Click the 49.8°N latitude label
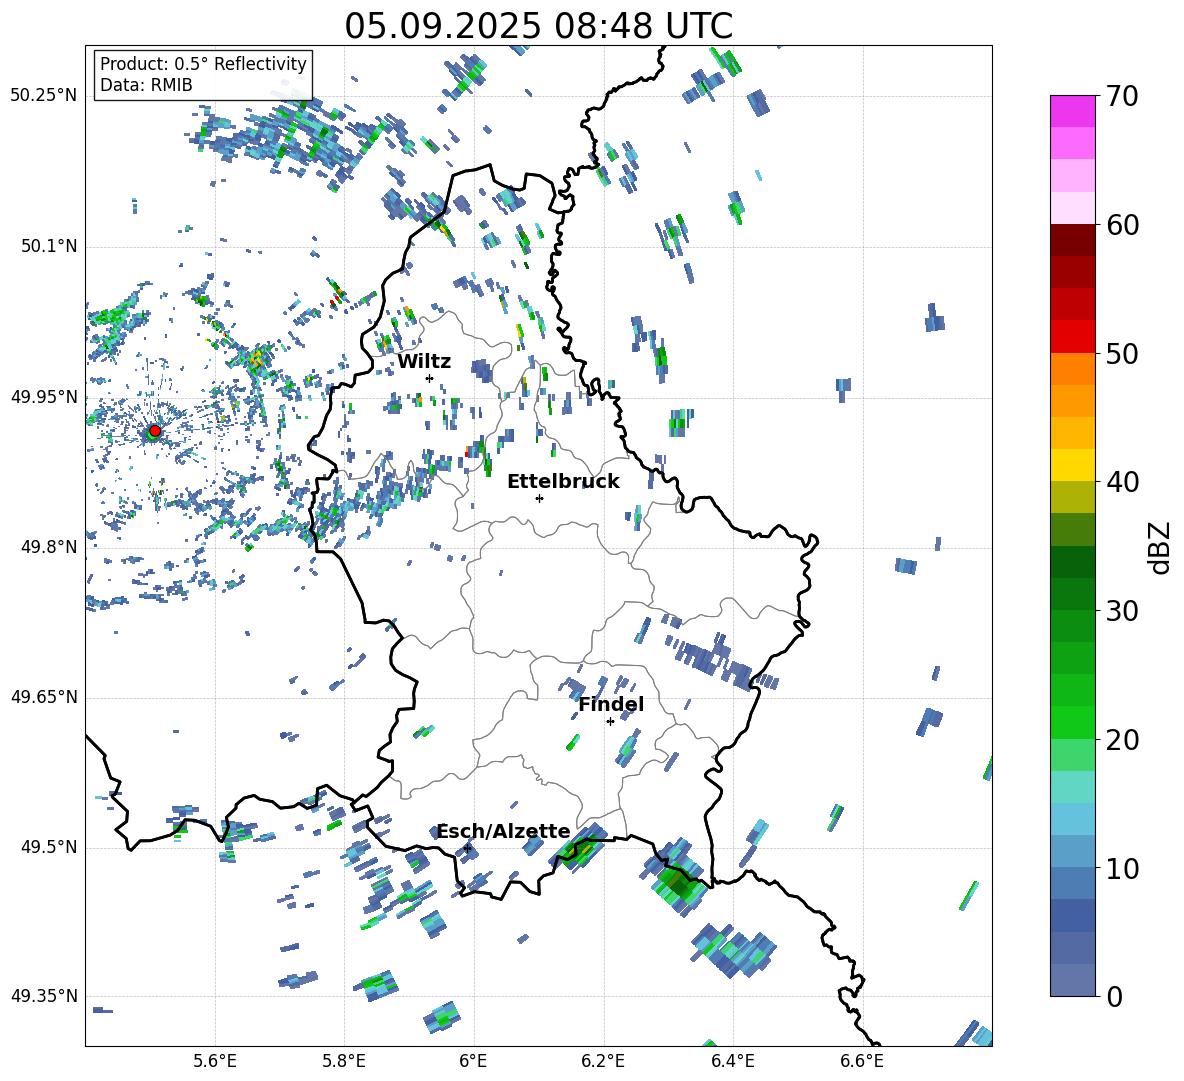Screen dimensions: 1184x1081 coord(50,547)
